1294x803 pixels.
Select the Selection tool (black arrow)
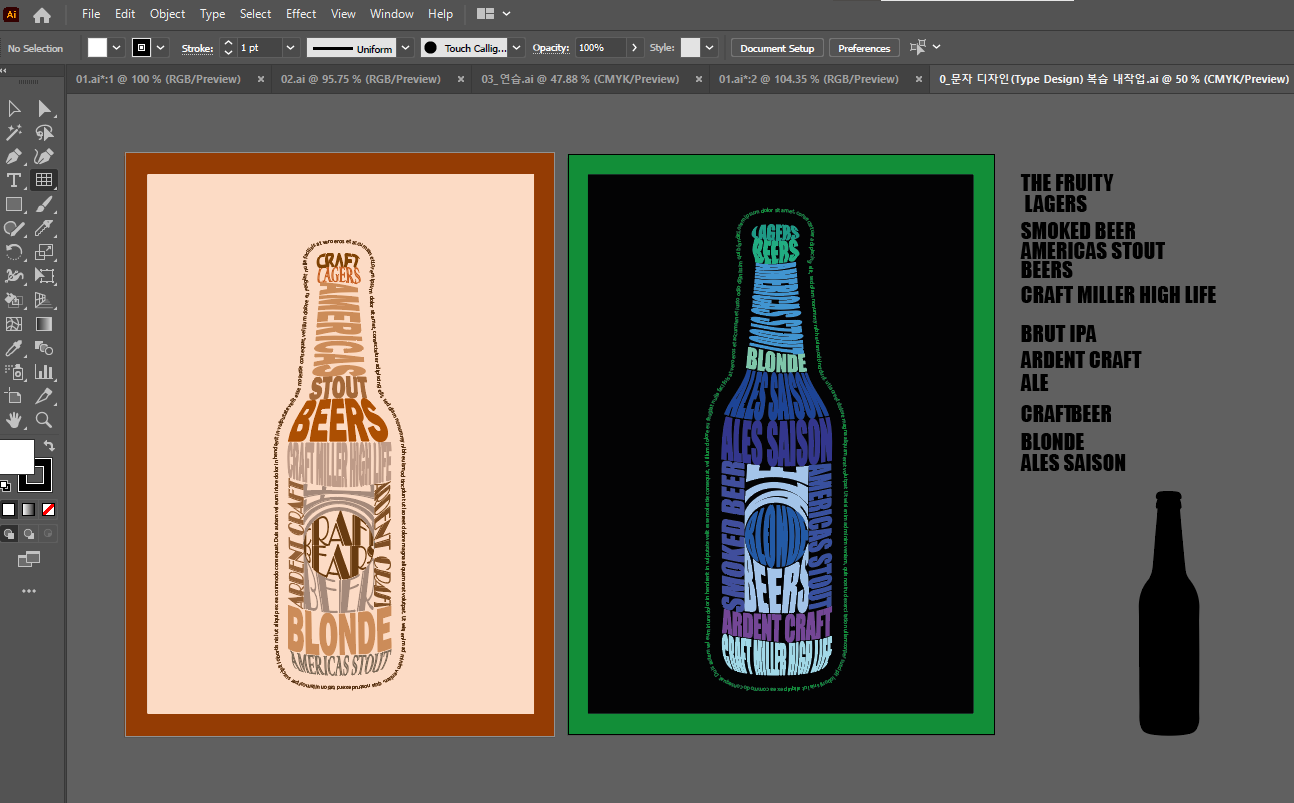click(x=14, y=108)
